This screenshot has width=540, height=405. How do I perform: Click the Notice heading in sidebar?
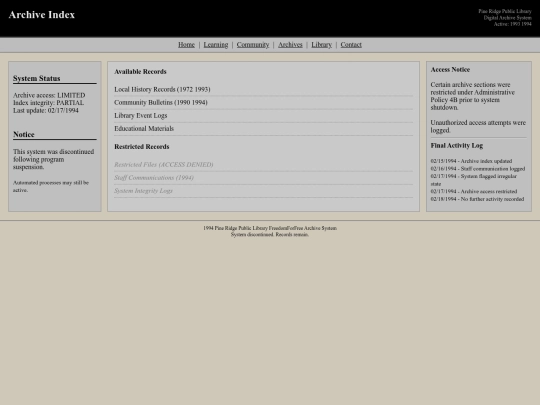[24, 134]
